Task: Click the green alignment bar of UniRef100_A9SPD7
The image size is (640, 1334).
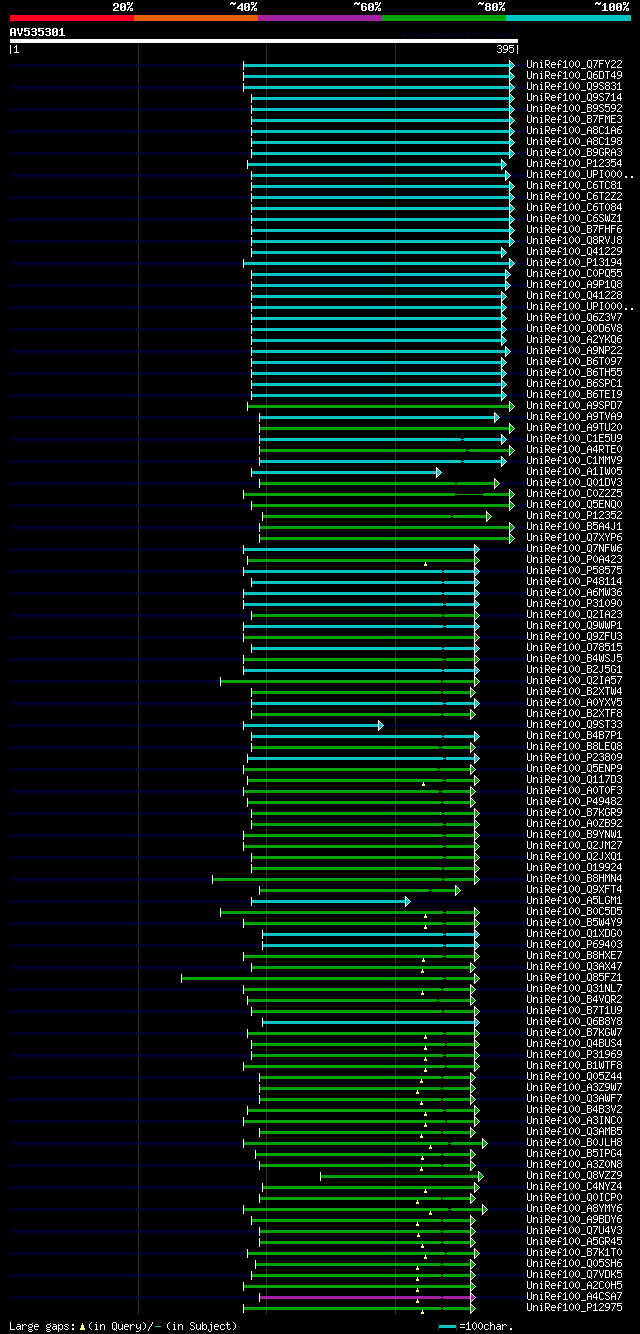Action: click(381, 406)
